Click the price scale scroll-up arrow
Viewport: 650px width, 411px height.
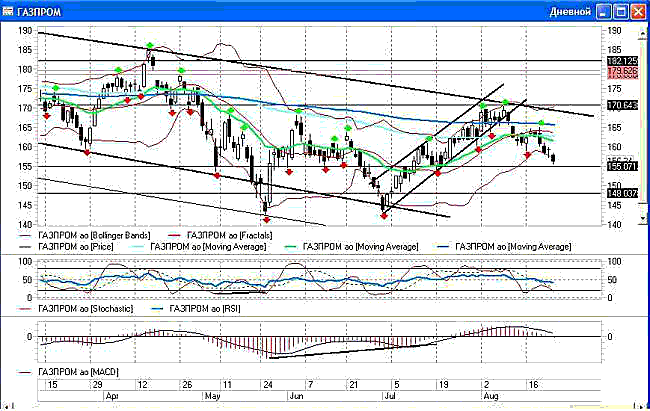pyautogui.click(x=643, y=33)
